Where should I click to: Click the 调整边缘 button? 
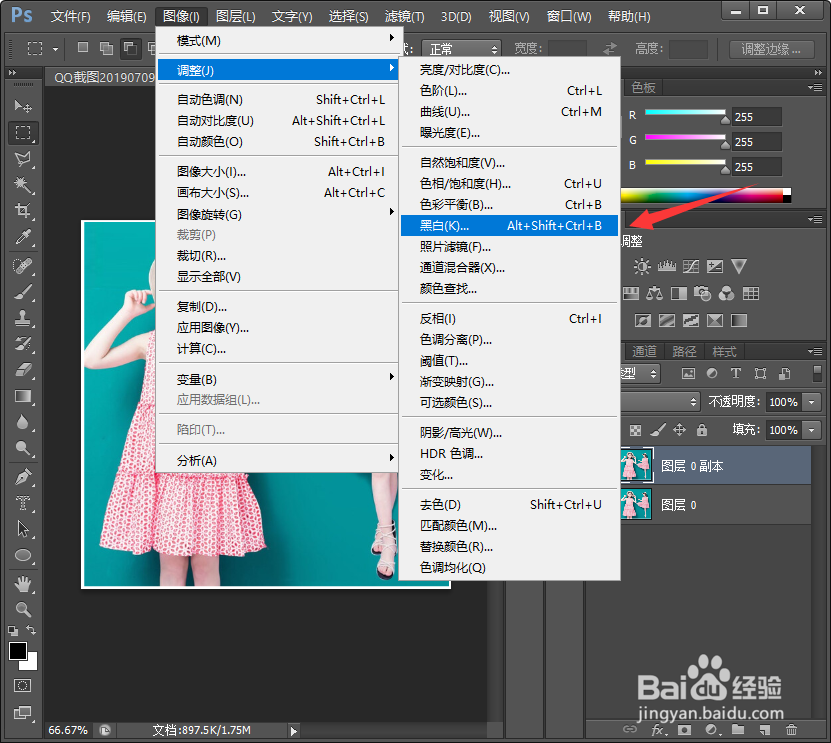click(770, 48)
